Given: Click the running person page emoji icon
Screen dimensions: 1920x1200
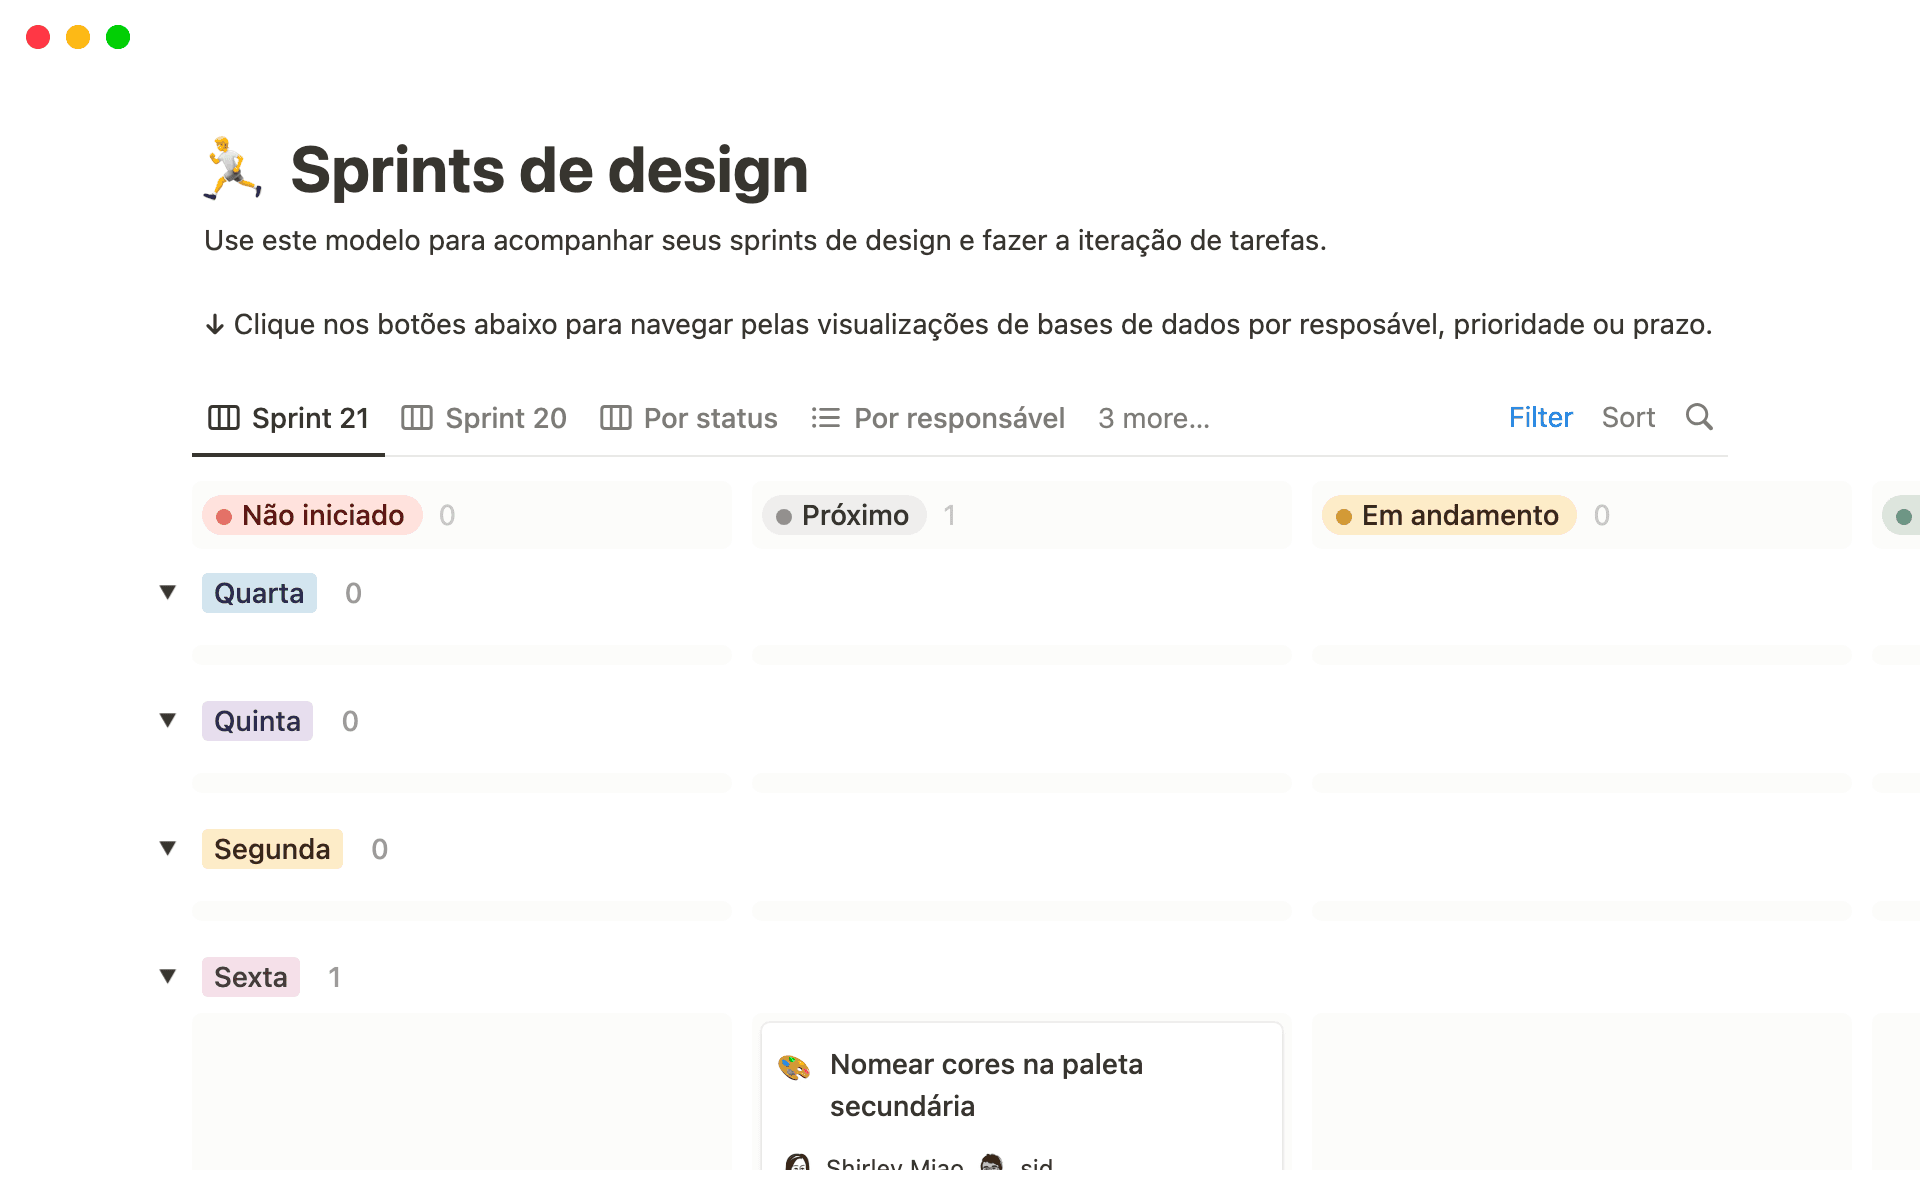Looking at the screenshot, I should coord(233,169).
